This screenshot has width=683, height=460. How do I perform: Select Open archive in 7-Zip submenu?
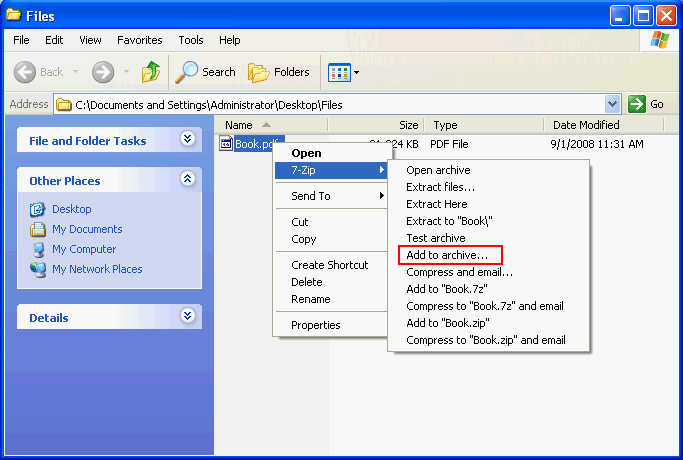(488, 170)
